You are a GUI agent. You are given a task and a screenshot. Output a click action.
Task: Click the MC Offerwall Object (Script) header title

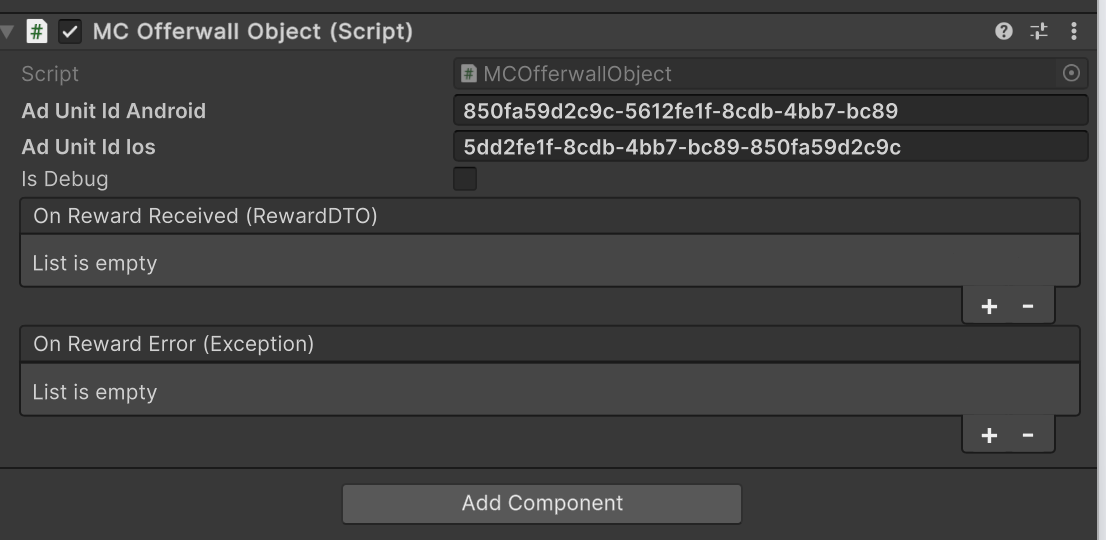[252, 31]
